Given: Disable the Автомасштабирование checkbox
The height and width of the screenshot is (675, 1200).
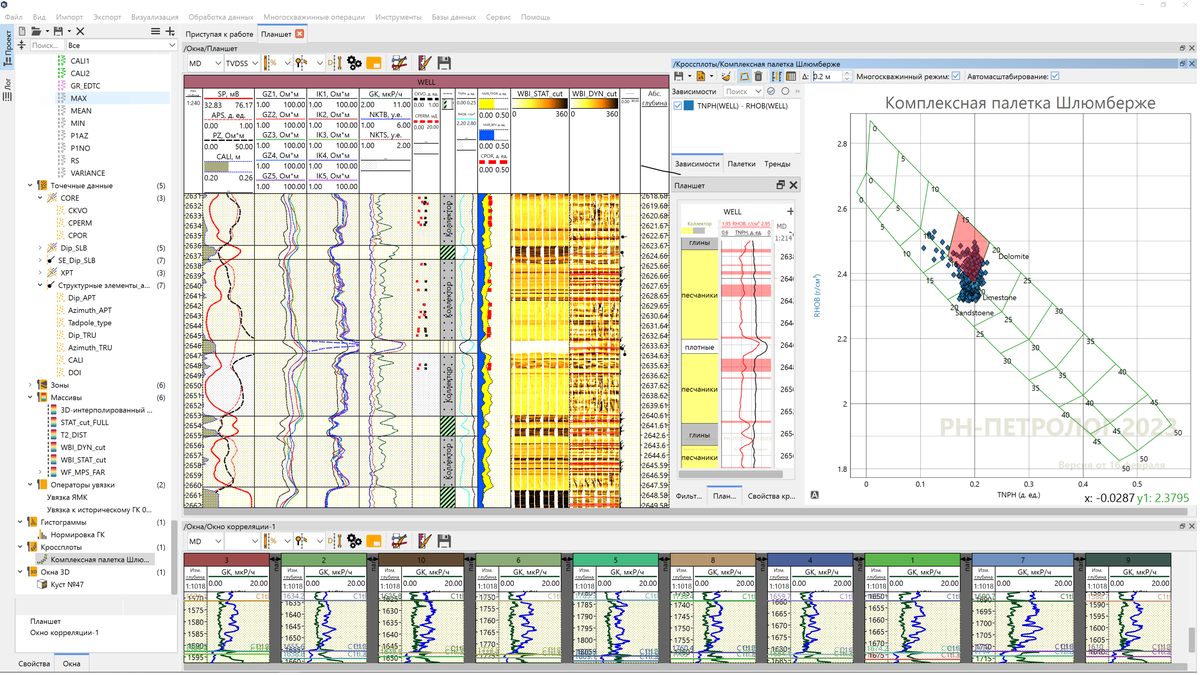Looking at the screenshot, I should pos(1055,76).
